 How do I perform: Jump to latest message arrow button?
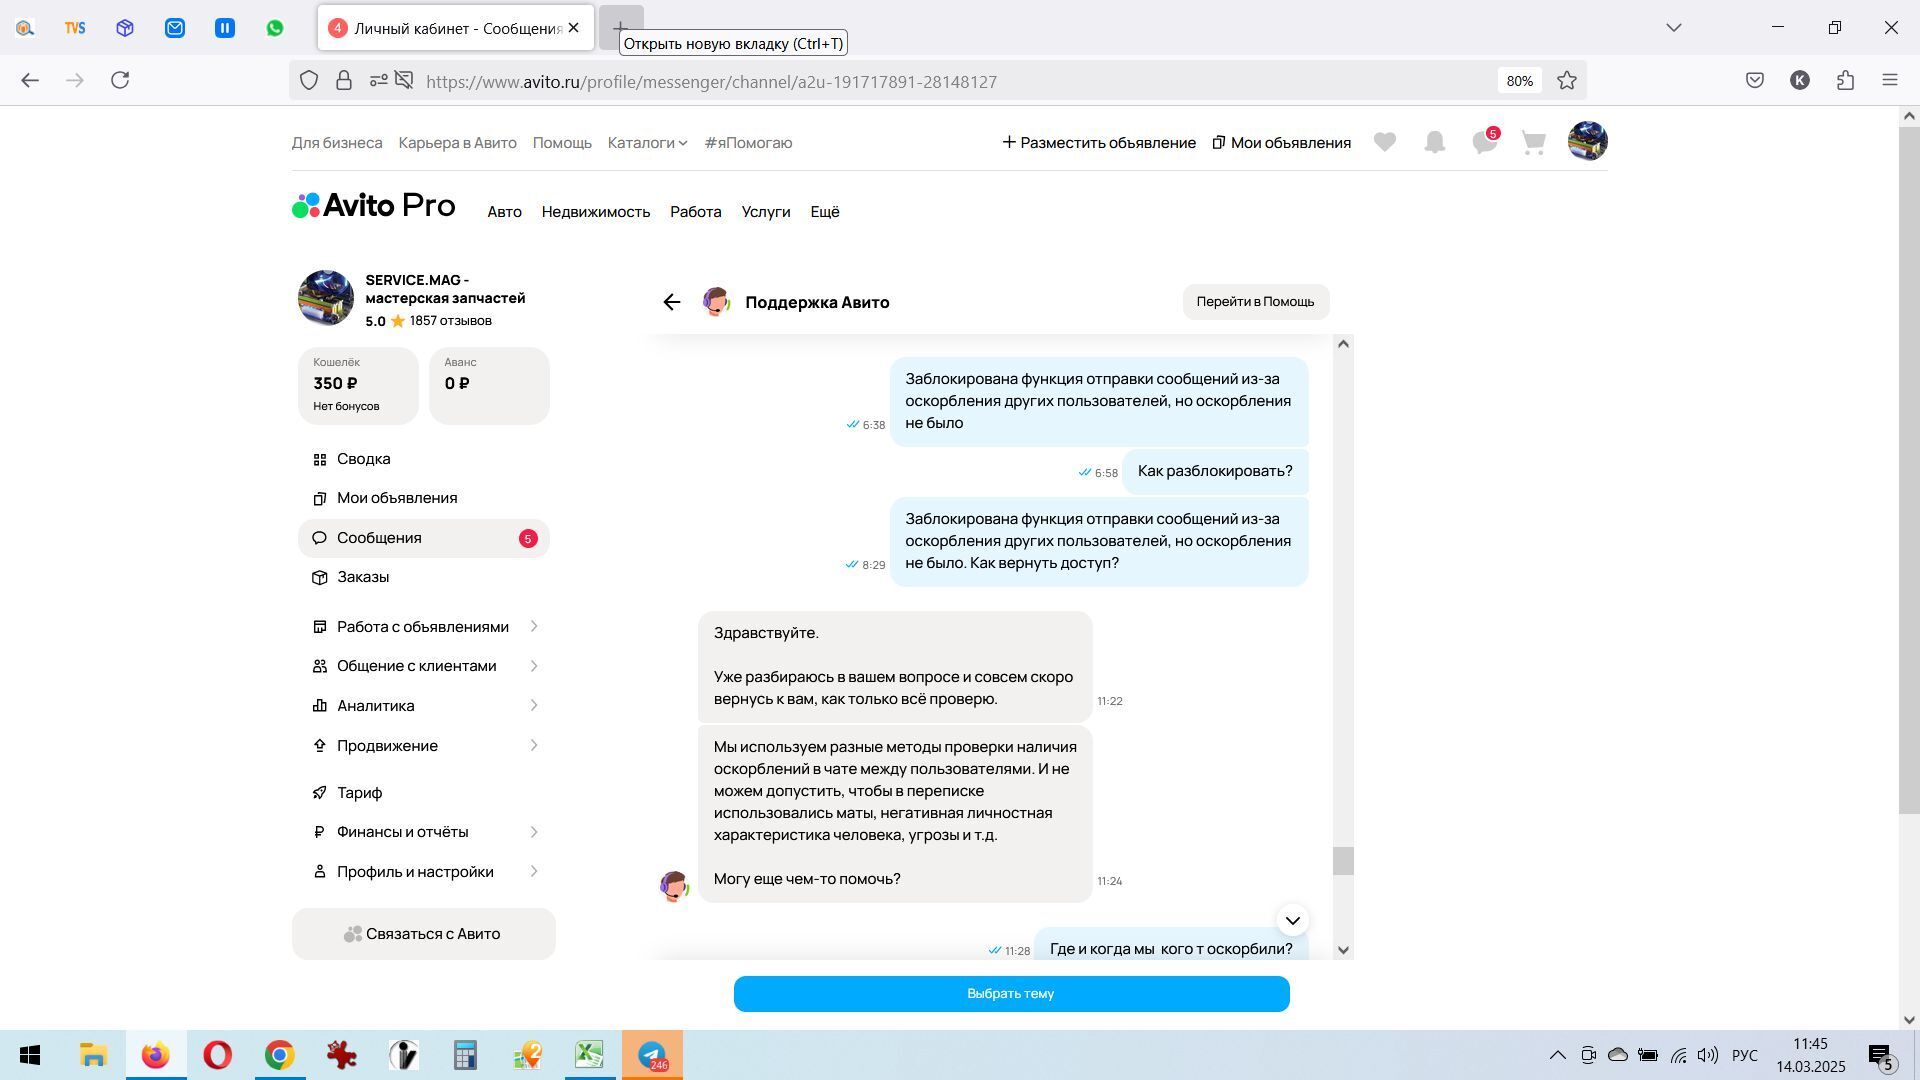[1293, 921]
